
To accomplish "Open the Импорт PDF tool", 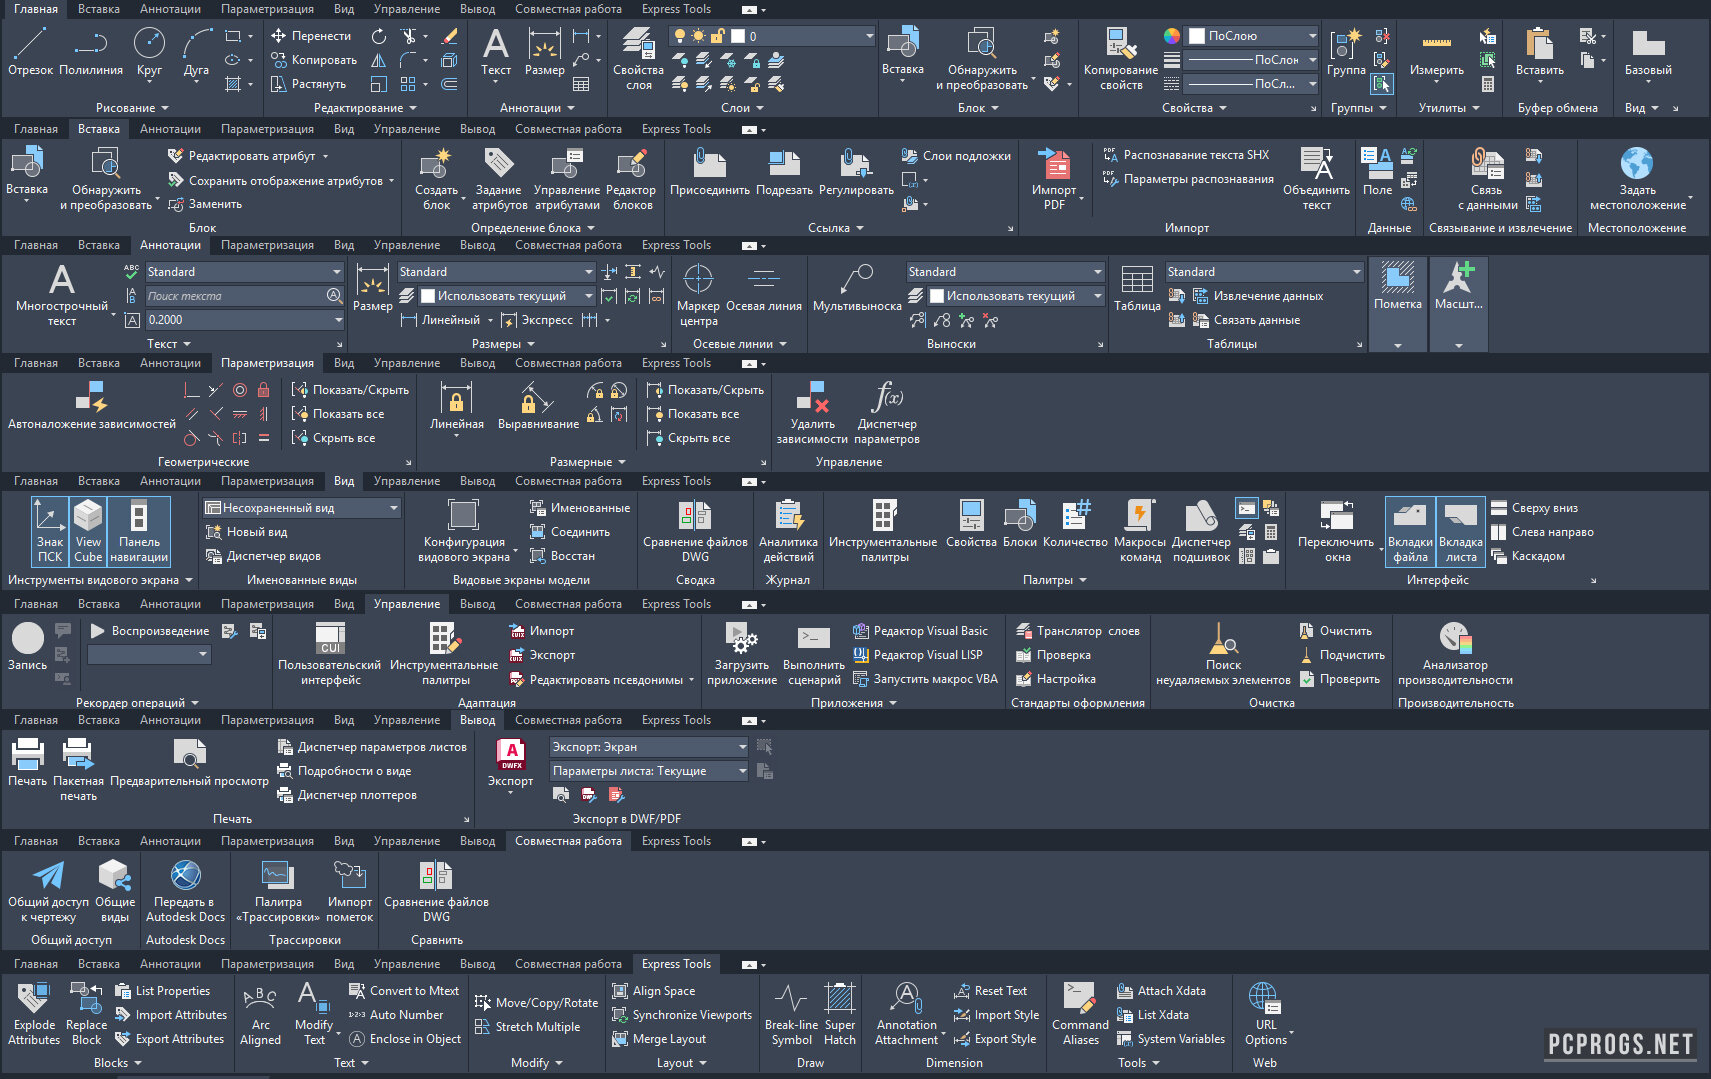I will pyautogui.click(x=1054, y=177).
